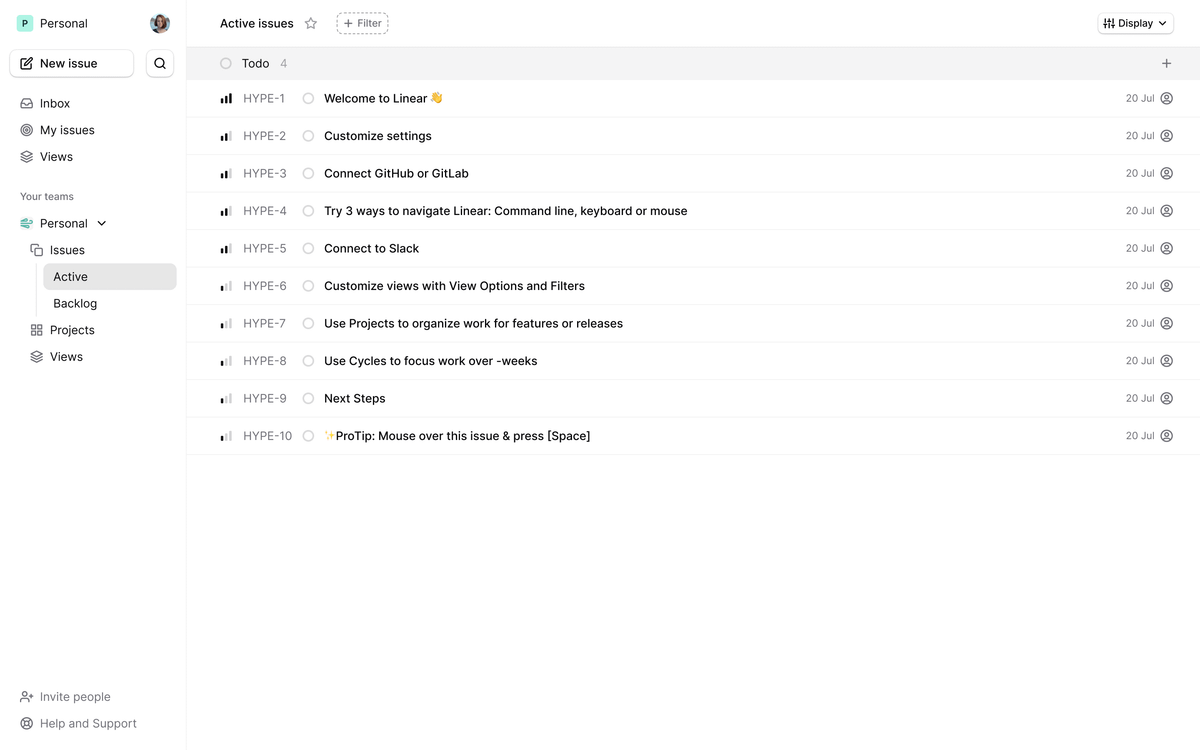The image size is (1200, 750).
Task: Open the Display options dropdown
Action: 1135,23
